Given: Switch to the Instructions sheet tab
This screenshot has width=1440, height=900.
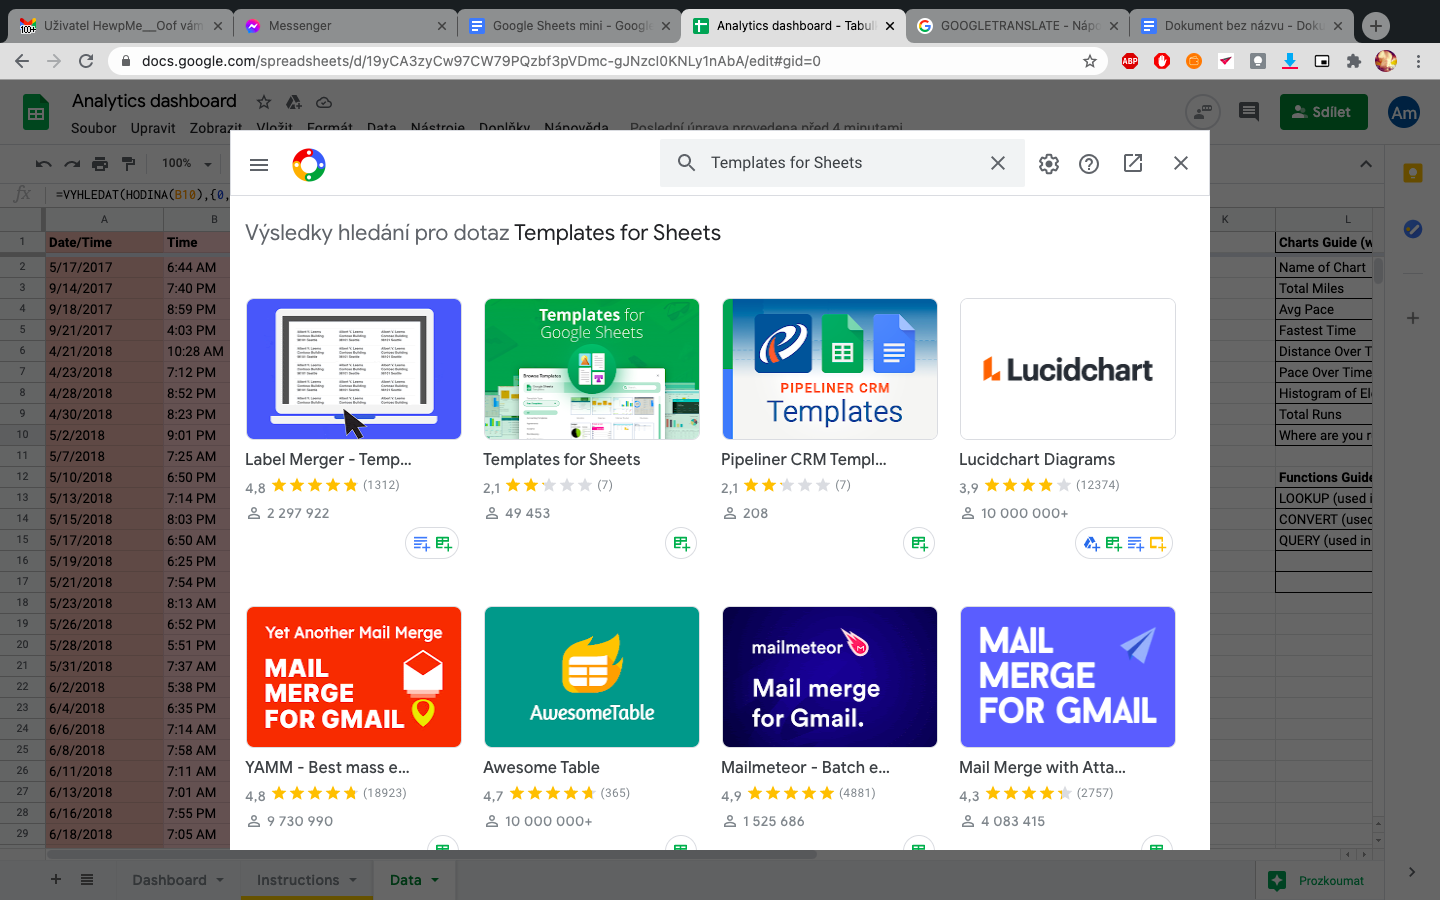Looking at the screenshot, I should (x=298, y=880).
